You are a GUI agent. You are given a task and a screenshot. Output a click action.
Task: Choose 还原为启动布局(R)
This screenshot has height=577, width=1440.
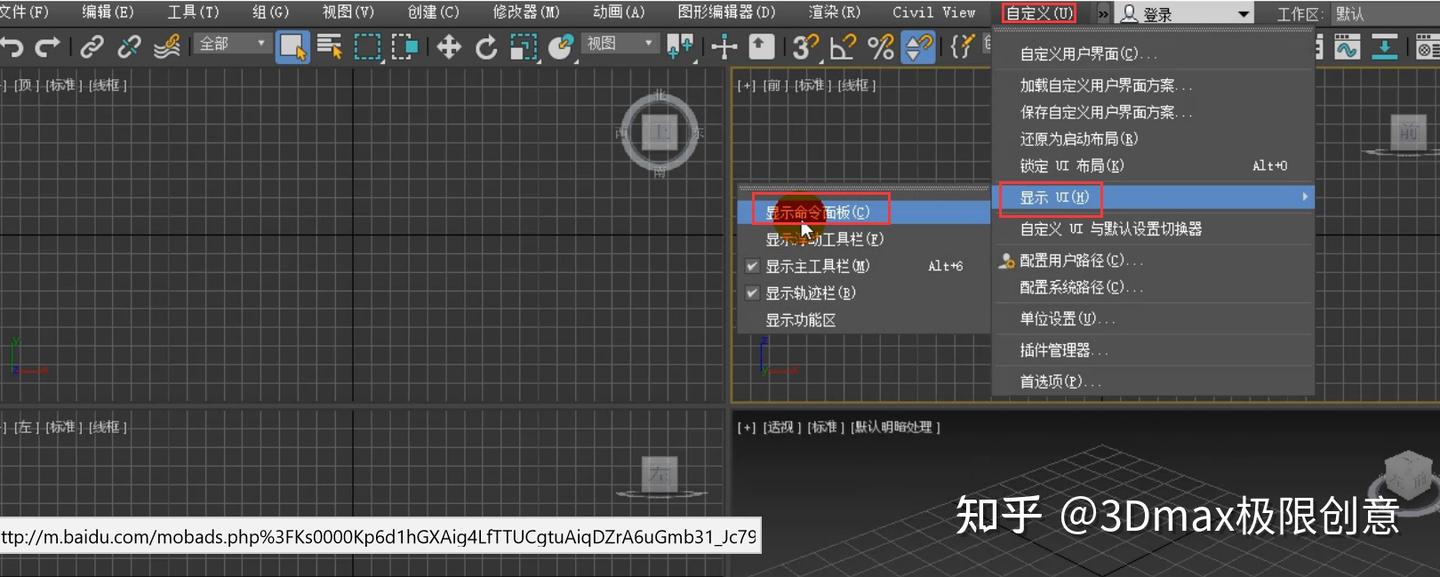tap(1153, 139)
